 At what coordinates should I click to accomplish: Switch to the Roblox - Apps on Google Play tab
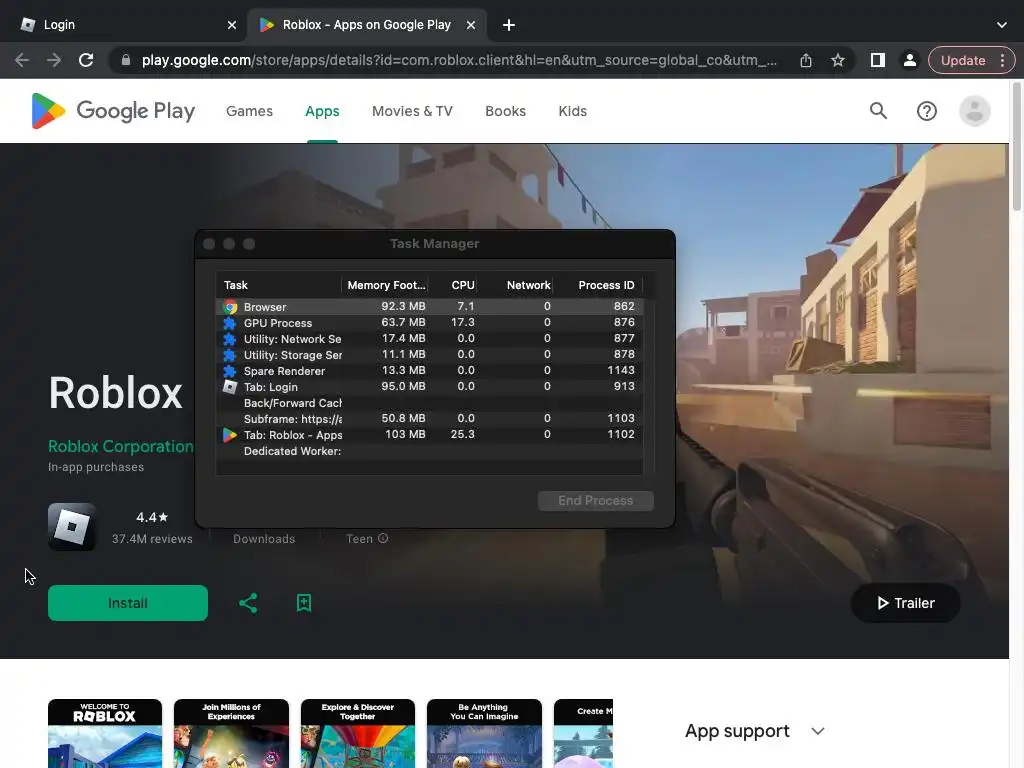366,25
